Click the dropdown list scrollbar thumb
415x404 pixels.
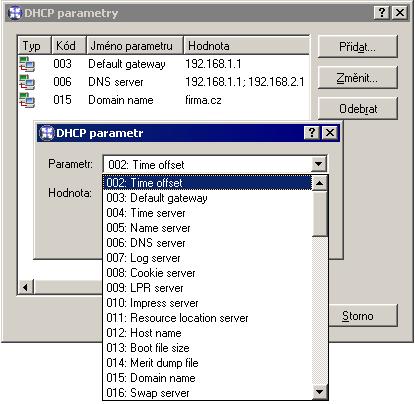[x=319, y=213]
